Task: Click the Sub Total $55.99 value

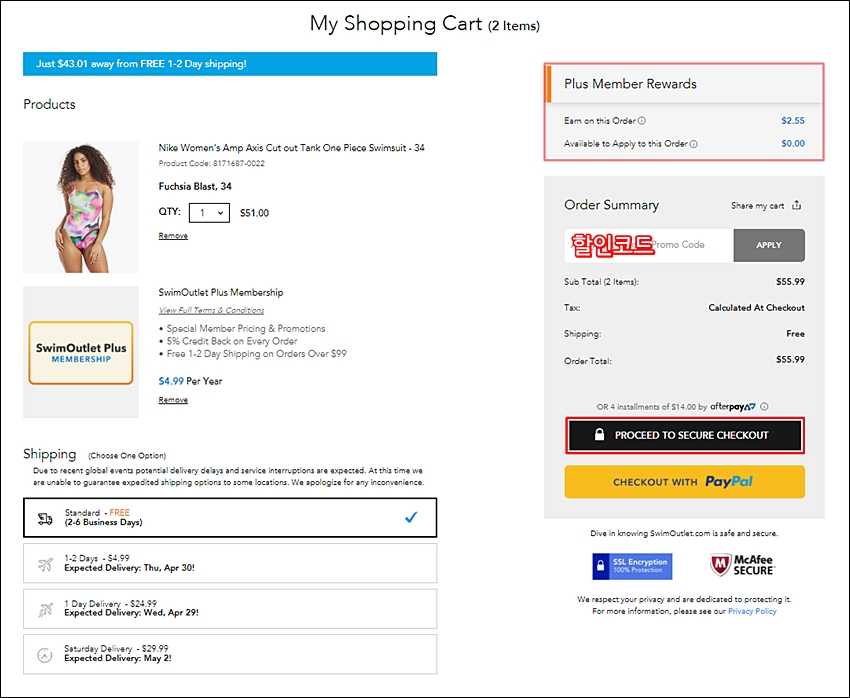Action: (790, 282)
